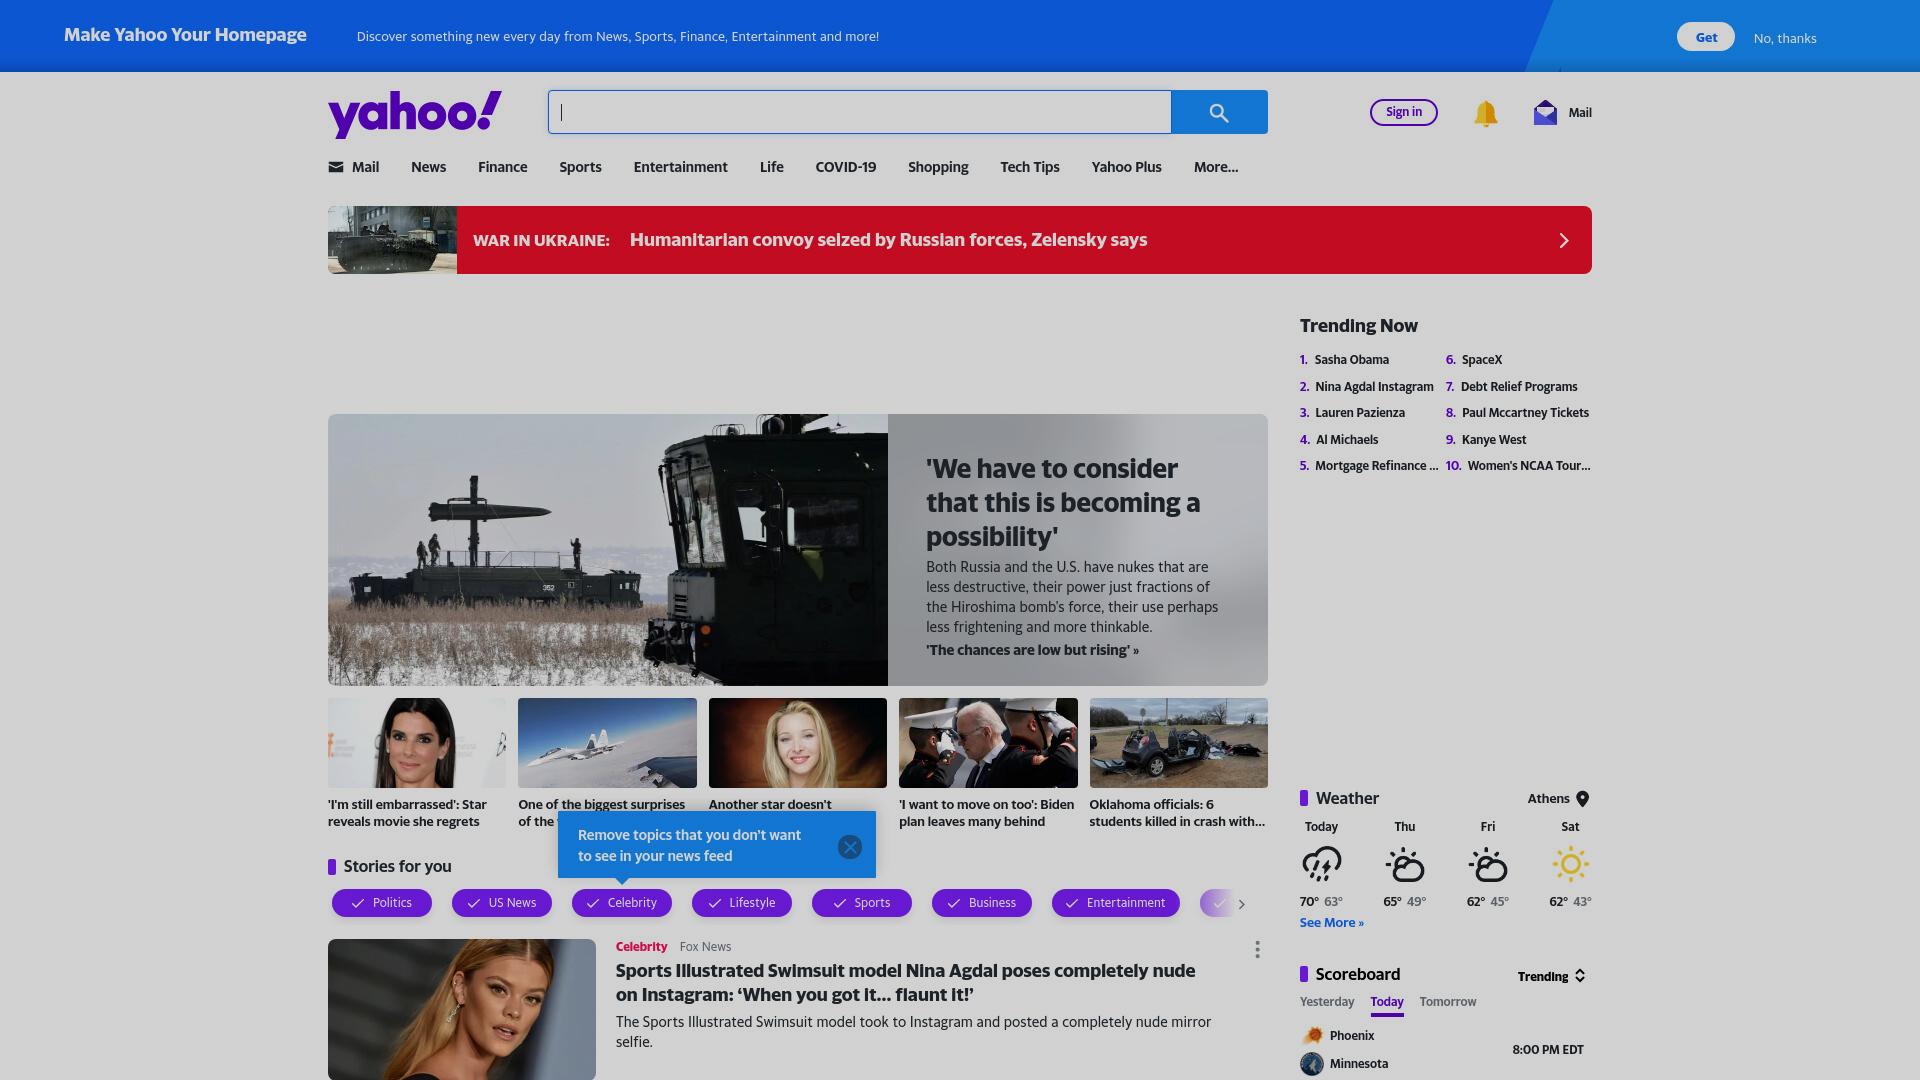The width and height of the screenshot is (1920, 1080).
Task: Dismiss the banner with No, thanks
Action: pyautogui.click(x=1785, y=38)
